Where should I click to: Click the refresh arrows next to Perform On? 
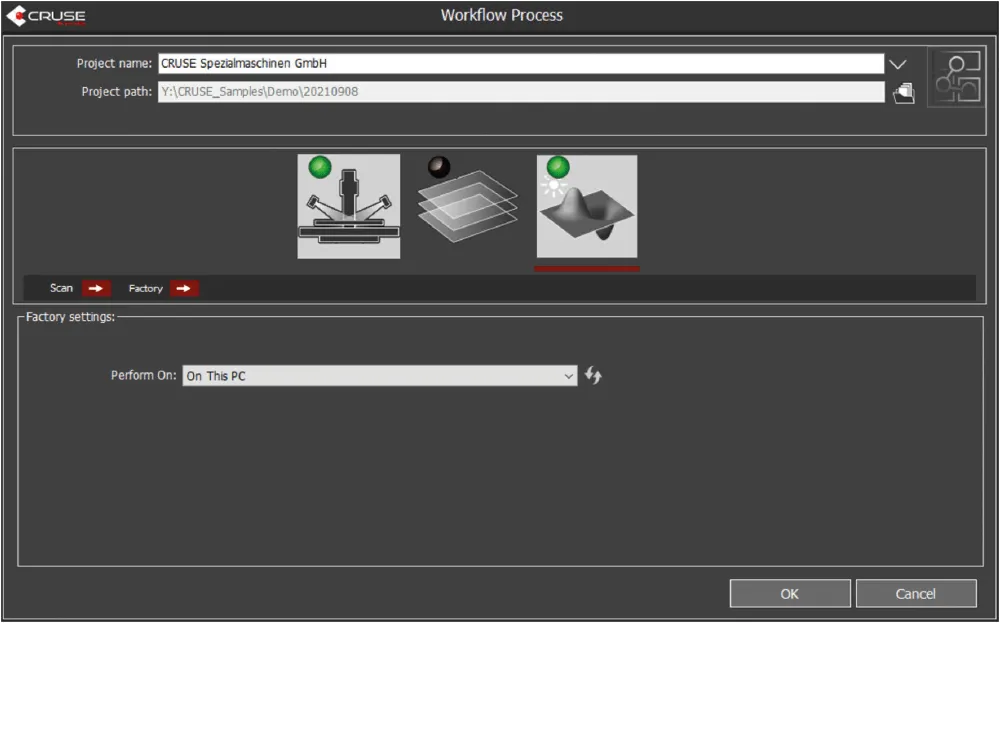click(x=594, y=376)
